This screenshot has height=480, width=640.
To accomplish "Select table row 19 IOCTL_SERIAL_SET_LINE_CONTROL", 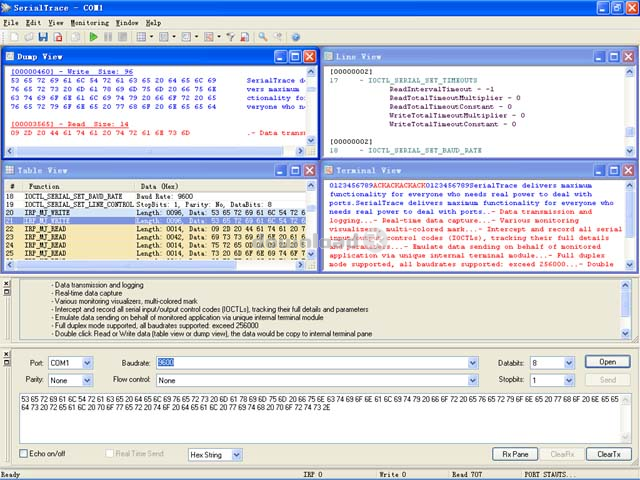I will tap(155, 204).
